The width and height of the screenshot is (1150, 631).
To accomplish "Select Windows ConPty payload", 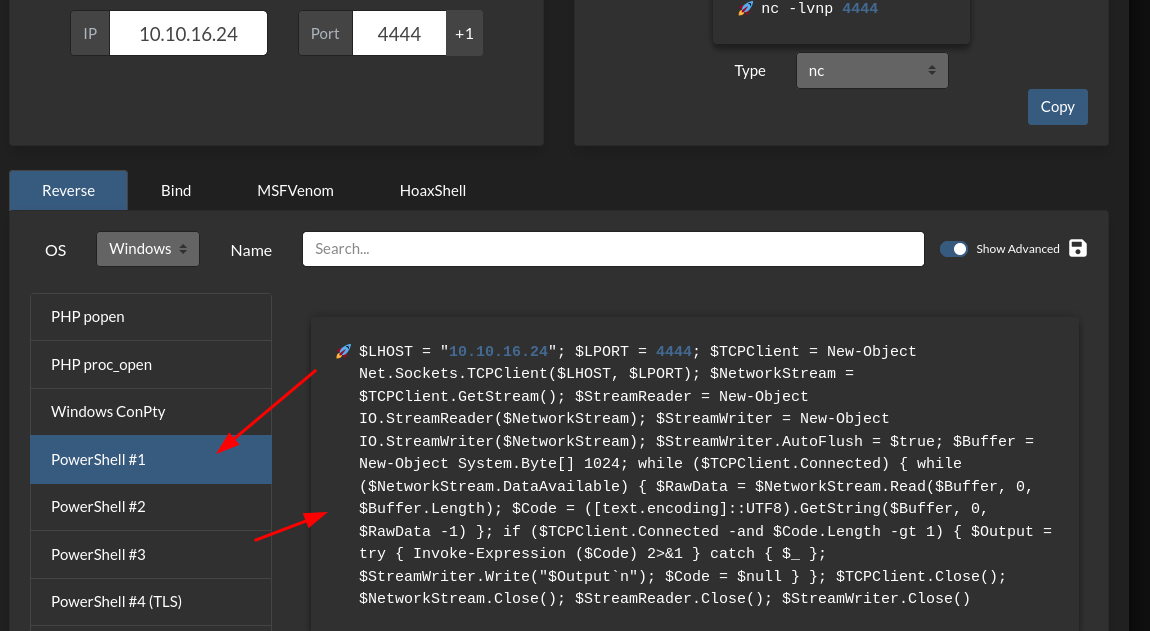I will coord(151,412).
